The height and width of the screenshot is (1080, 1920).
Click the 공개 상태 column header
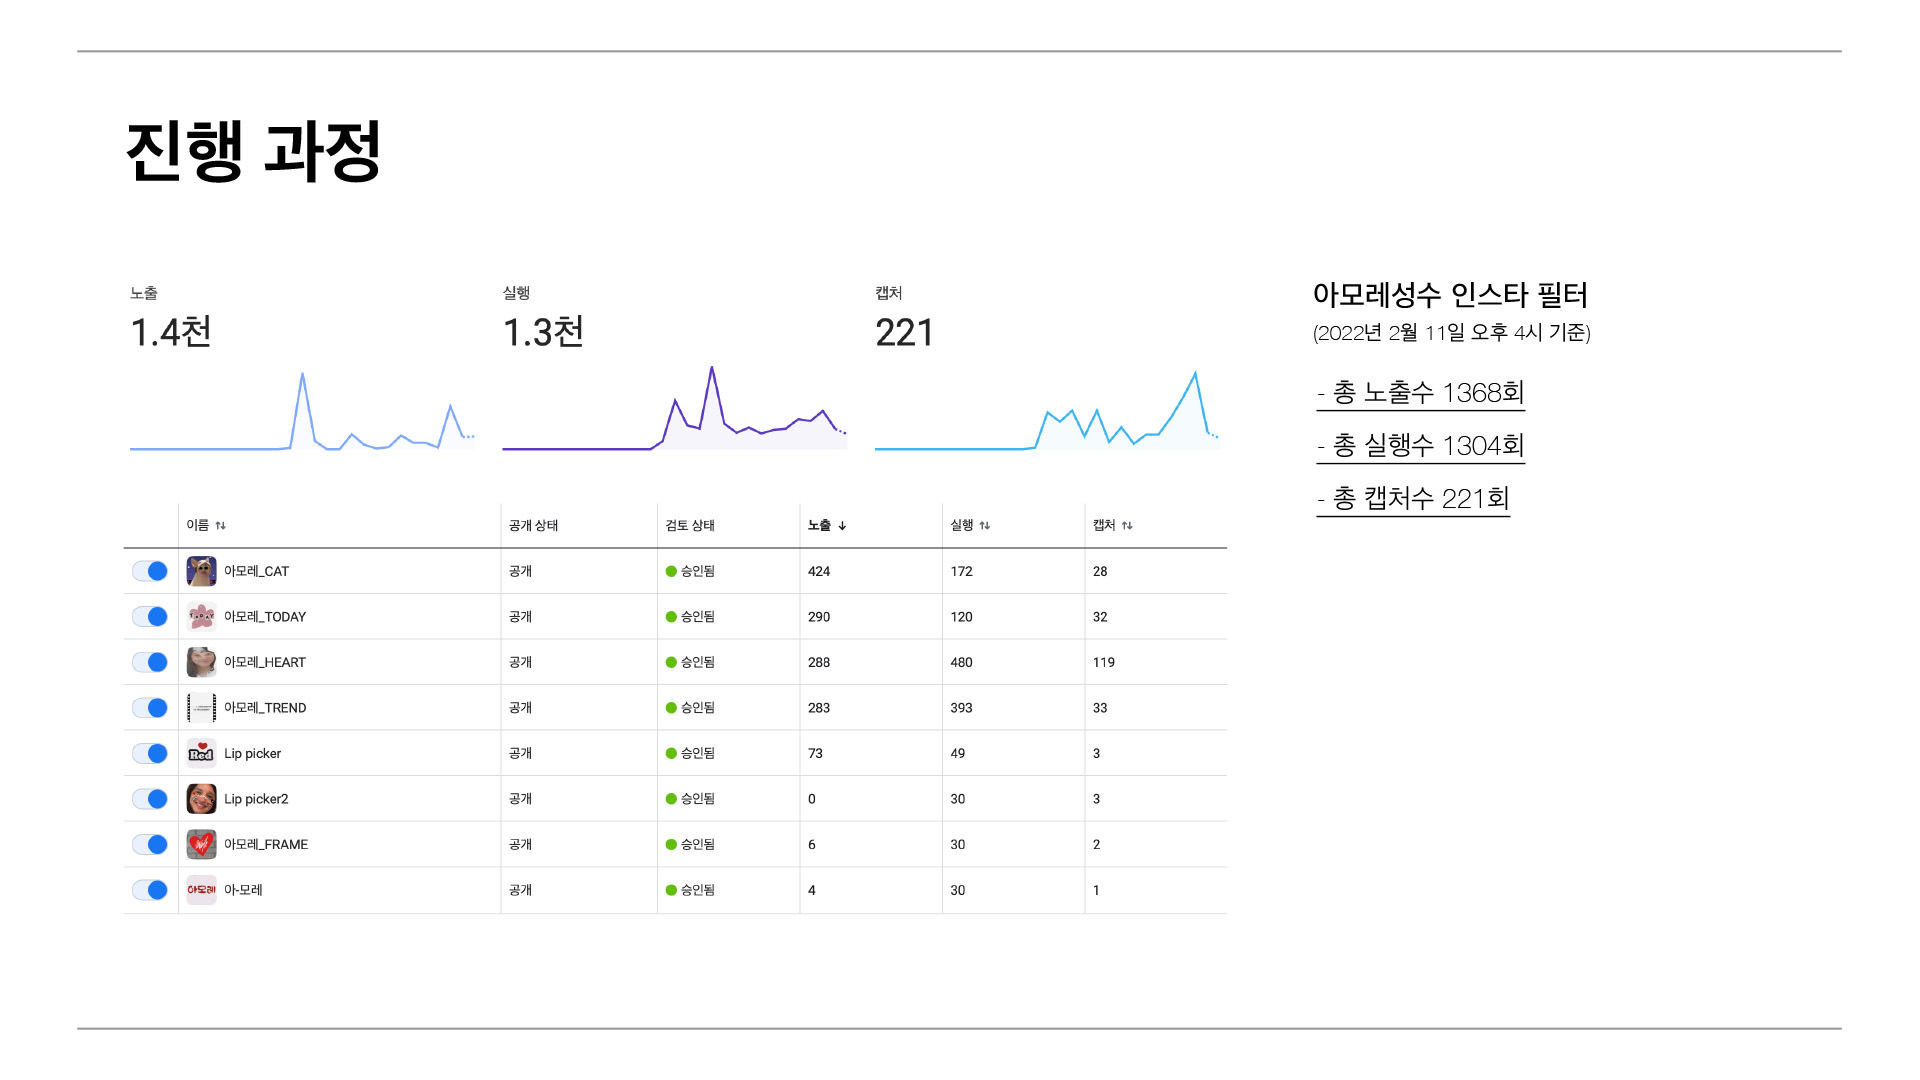pos(533,525)
